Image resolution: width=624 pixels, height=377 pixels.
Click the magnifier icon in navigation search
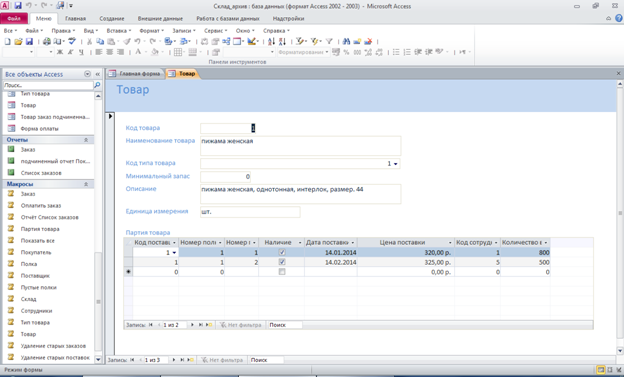(x=97, y=85)
